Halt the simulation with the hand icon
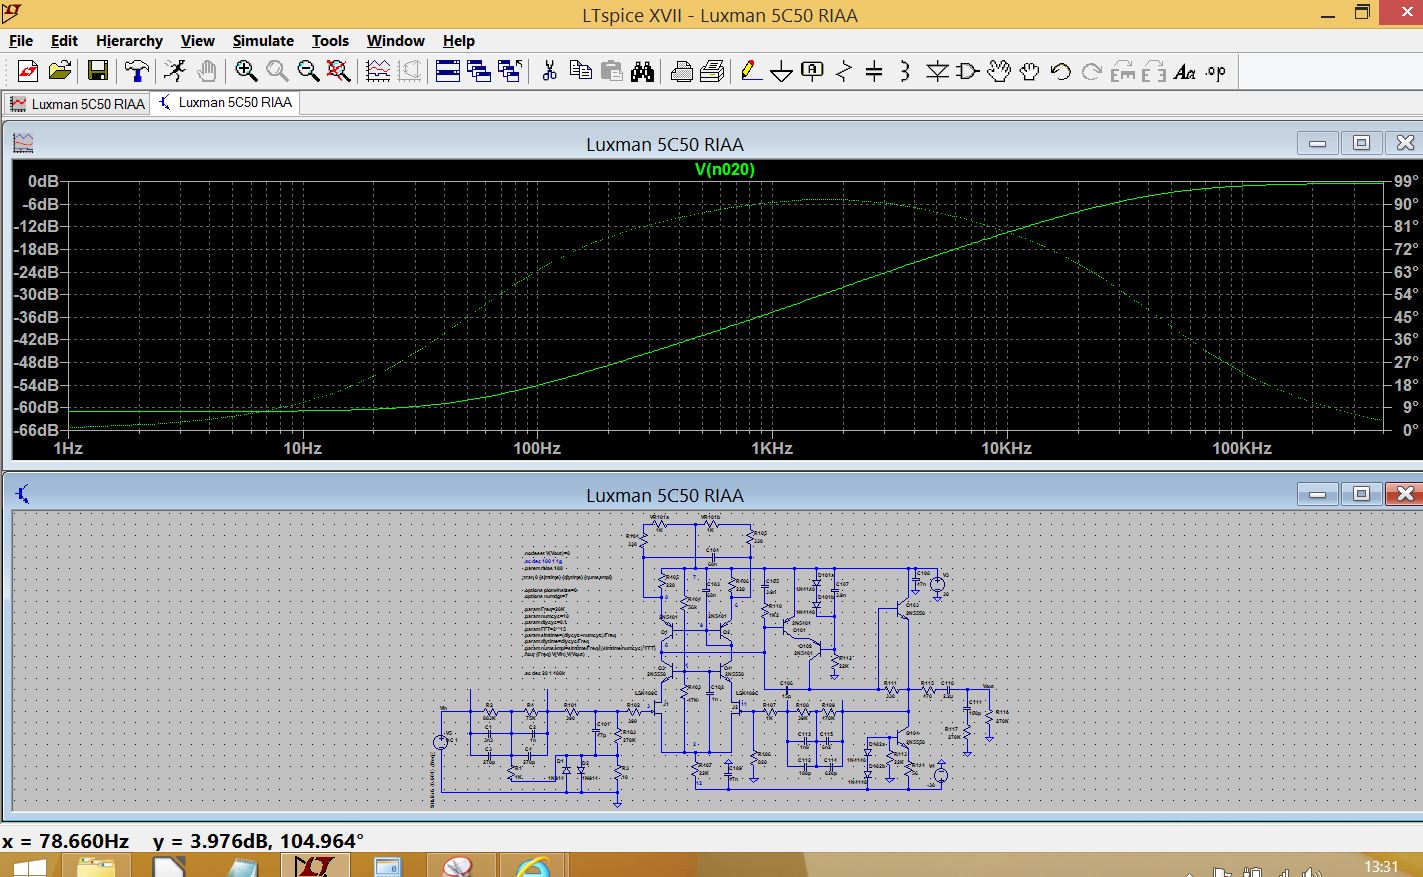 pos(206,71)
